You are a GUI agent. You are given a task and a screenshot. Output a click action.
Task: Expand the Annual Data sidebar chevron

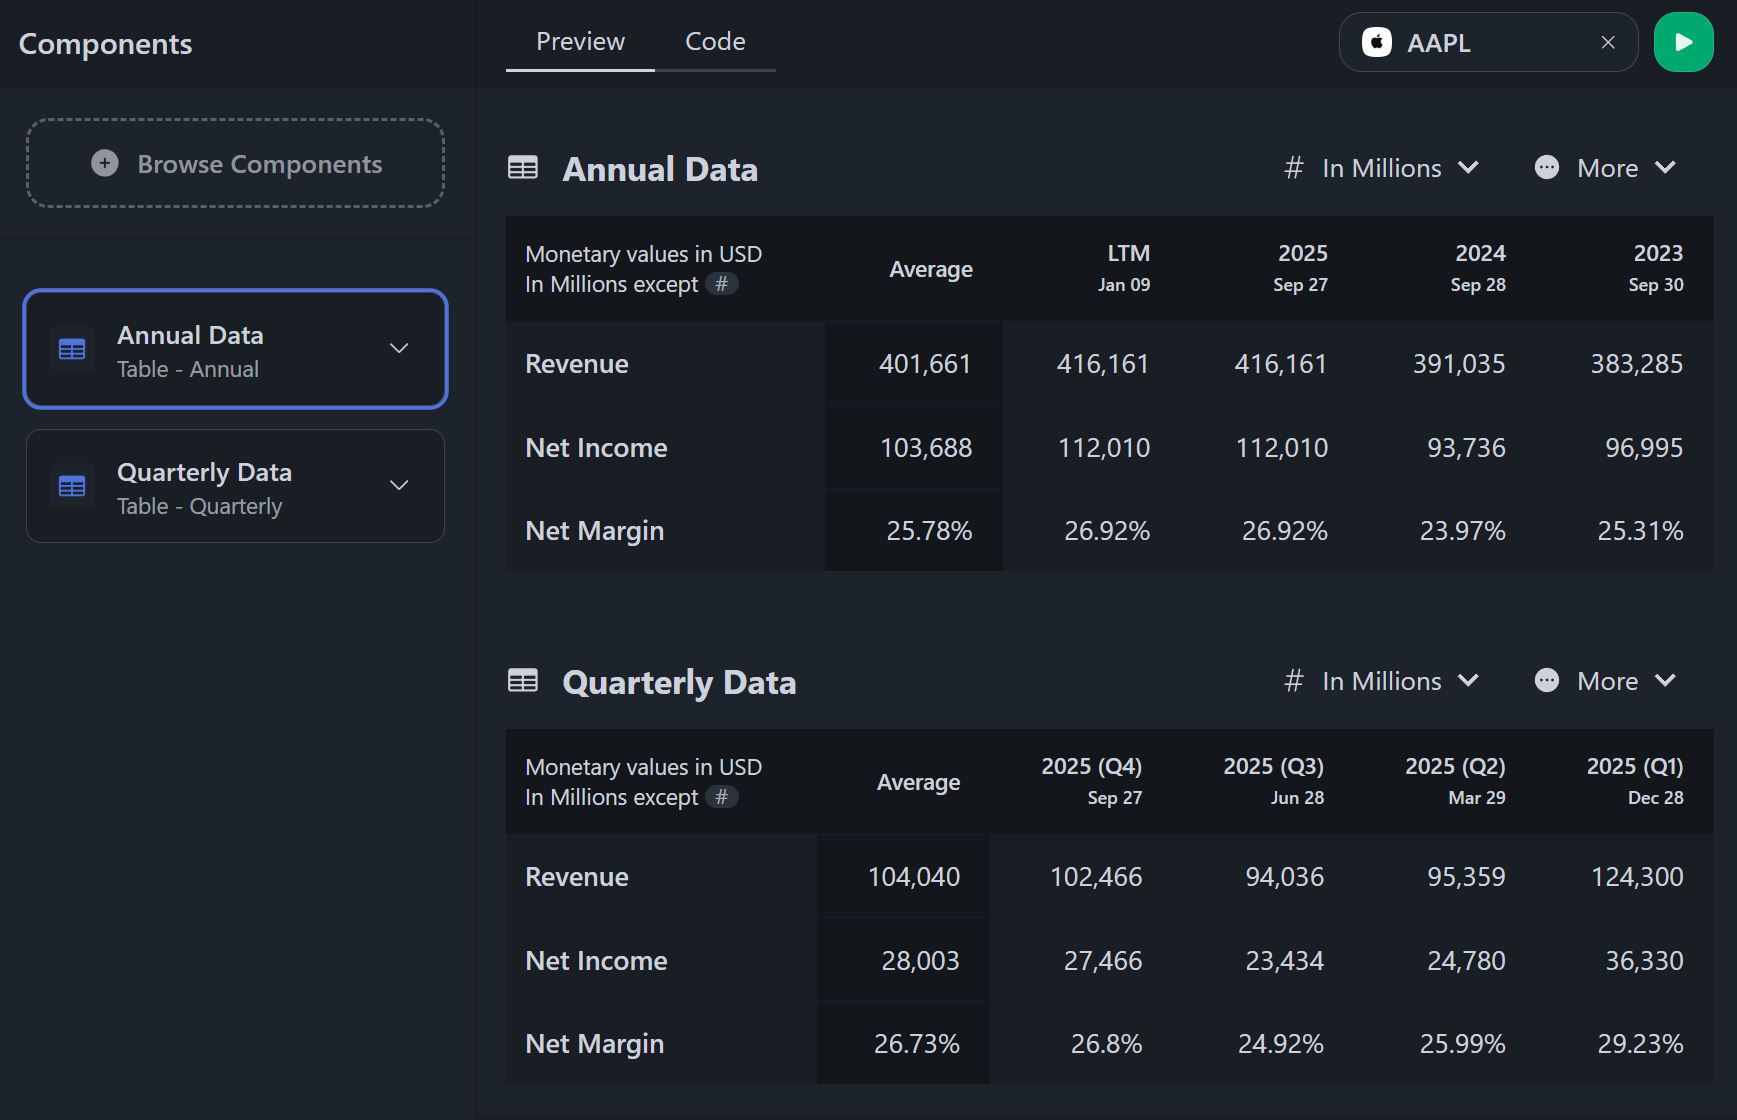coord(399,348)
